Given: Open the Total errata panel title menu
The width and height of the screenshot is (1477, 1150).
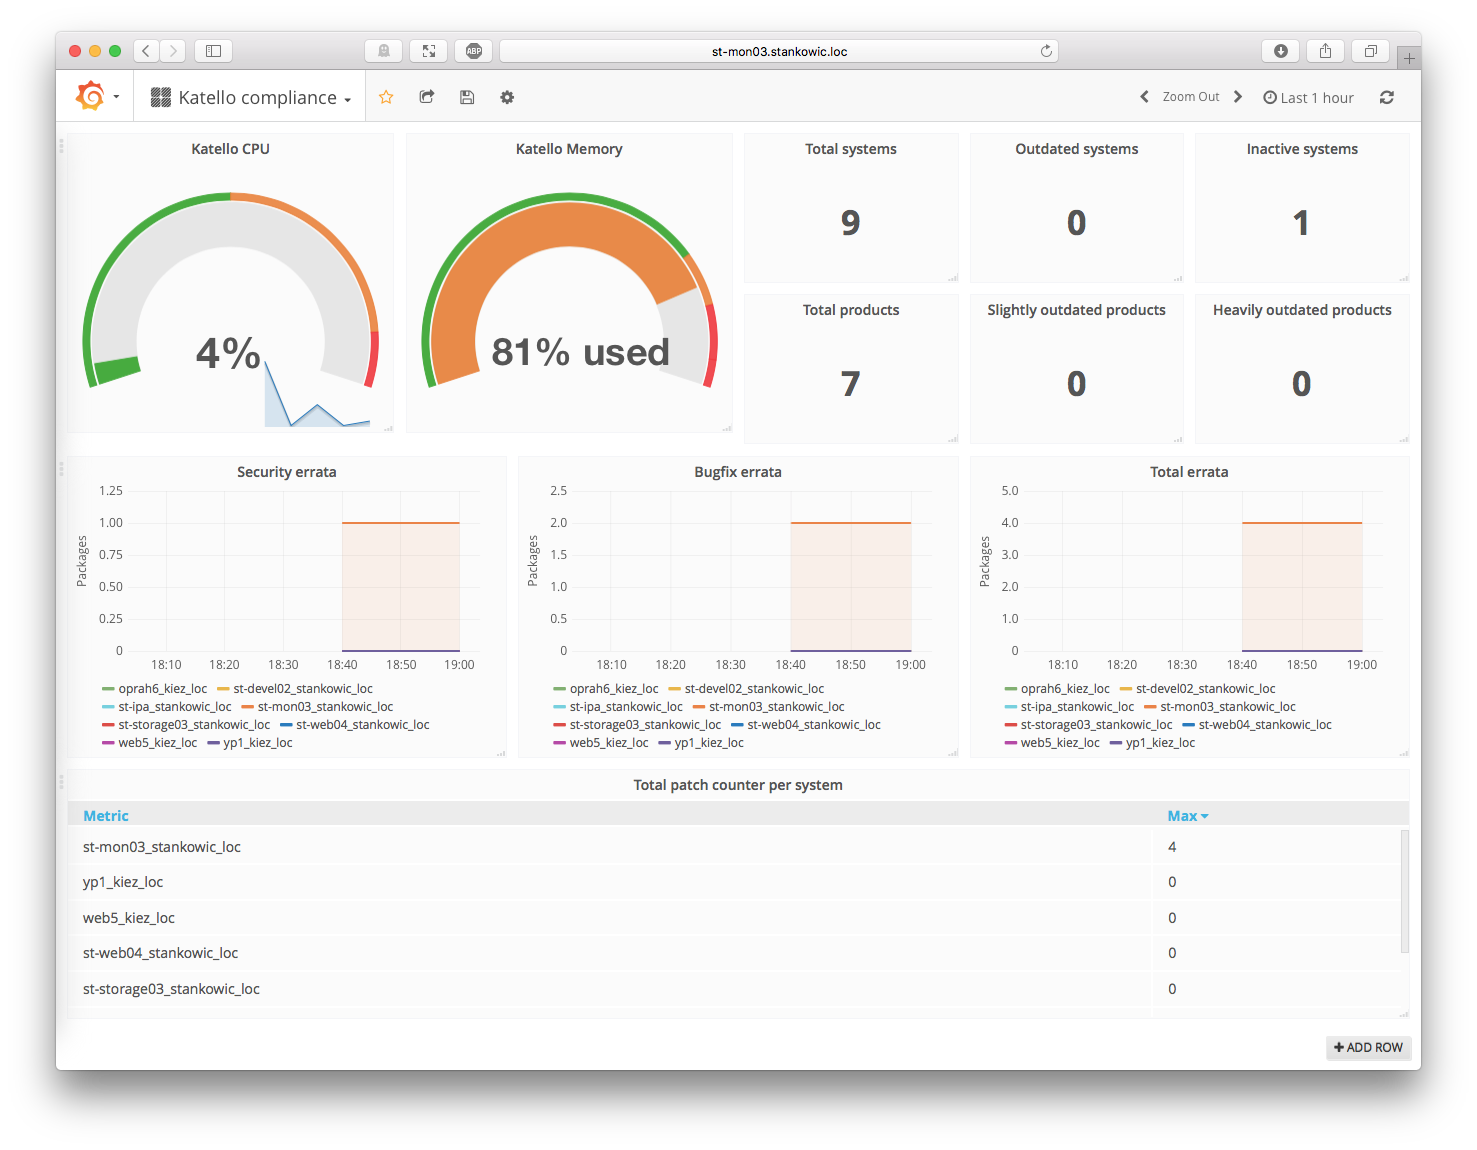Looking at the screenshot, I should pyautogui.click(x=1189, y=472).
